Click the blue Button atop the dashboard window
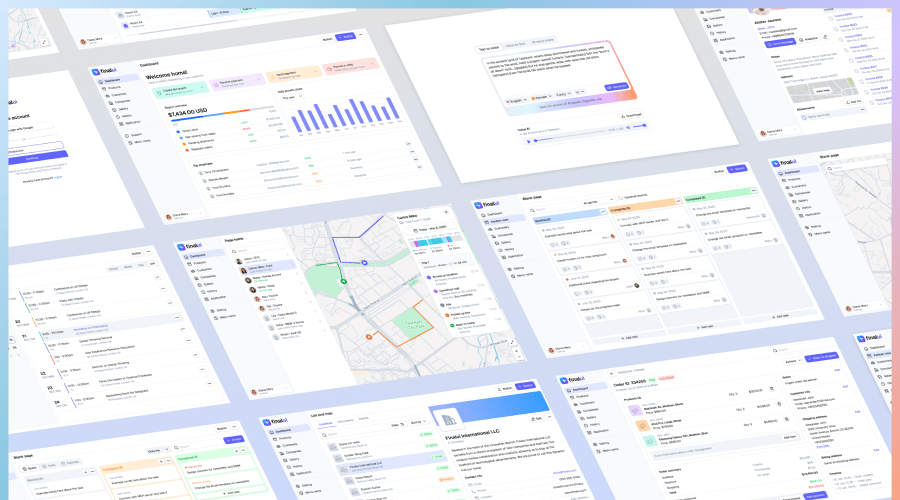The image size is (900, 500). (346, 36)
